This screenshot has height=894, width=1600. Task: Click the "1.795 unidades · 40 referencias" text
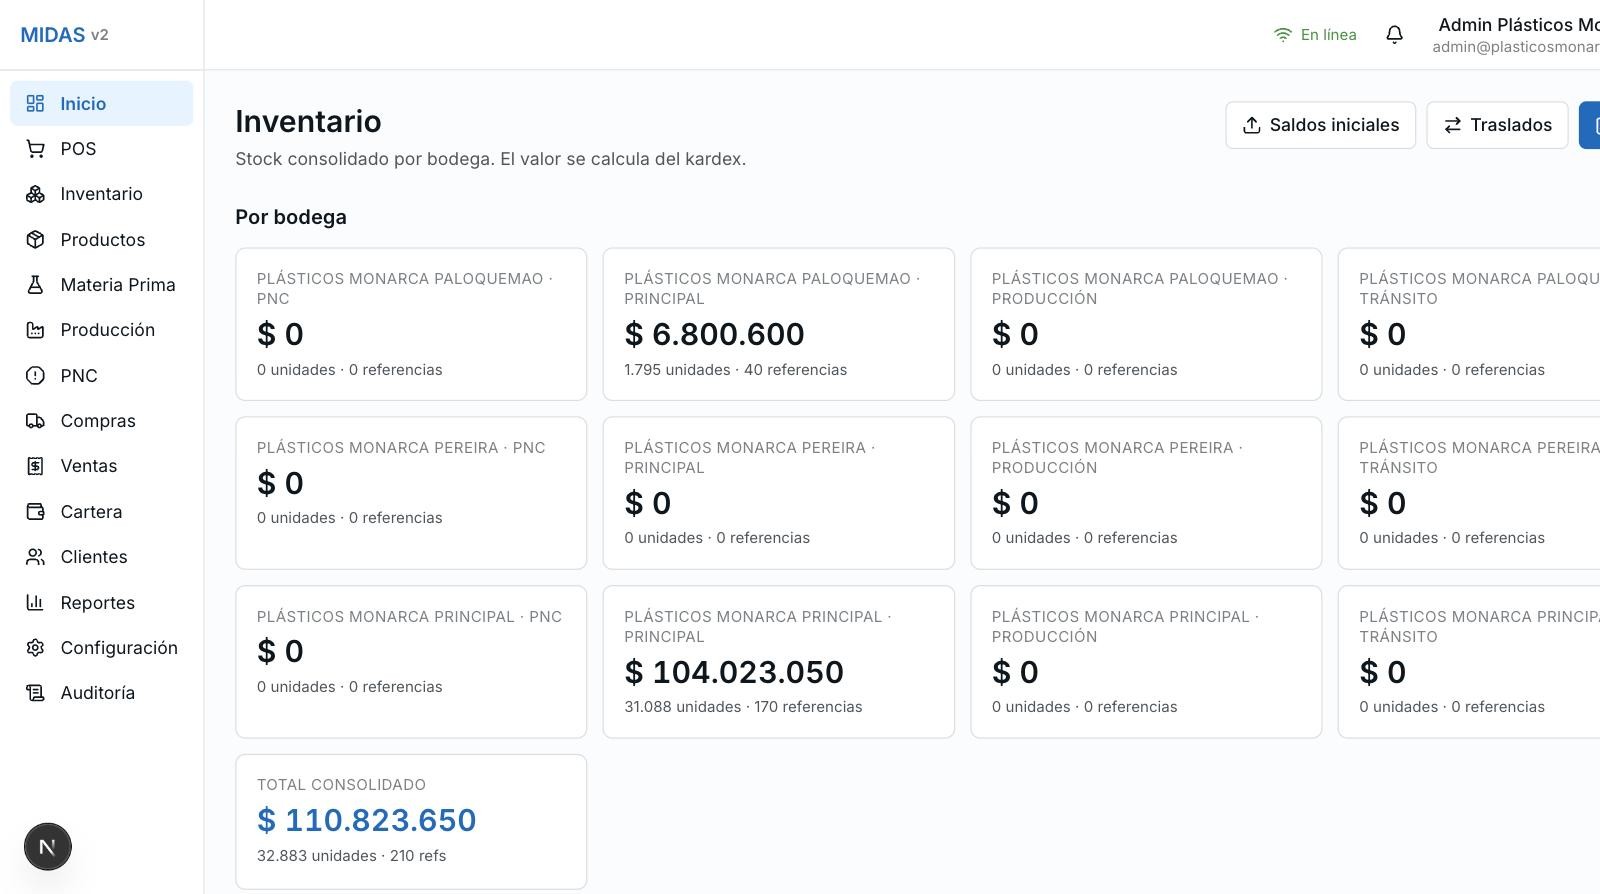click(x=736, y=370)
